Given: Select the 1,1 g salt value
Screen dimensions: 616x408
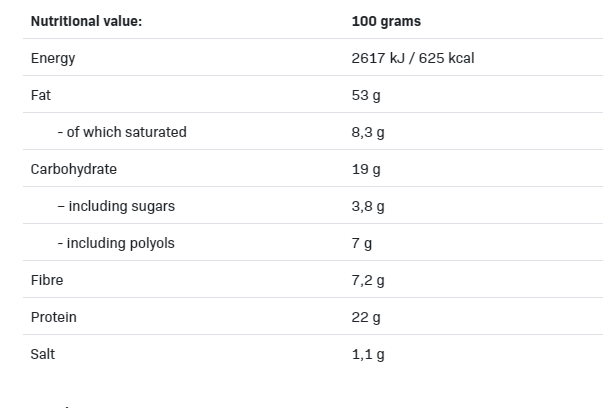Looking at the screenshot, I should 368,355.
